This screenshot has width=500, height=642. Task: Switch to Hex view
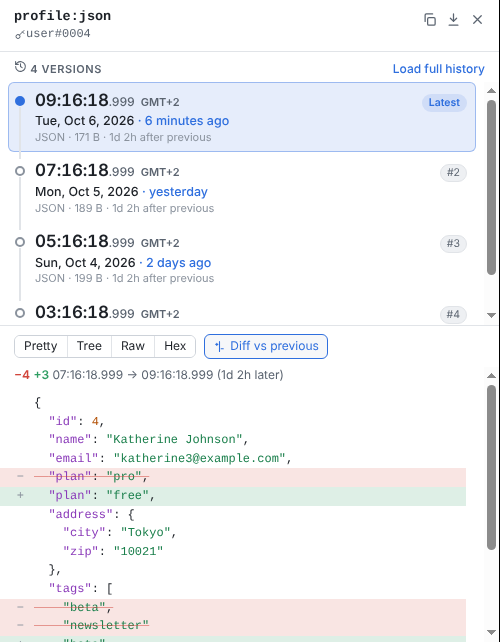(175, 346)
